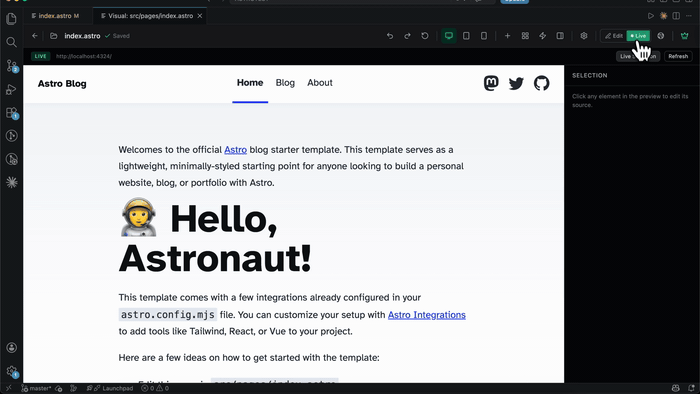The height and width of the screenshot is (394, 700).
Task: Click the orange sparkle icon in tab bar
Action: 663,16
